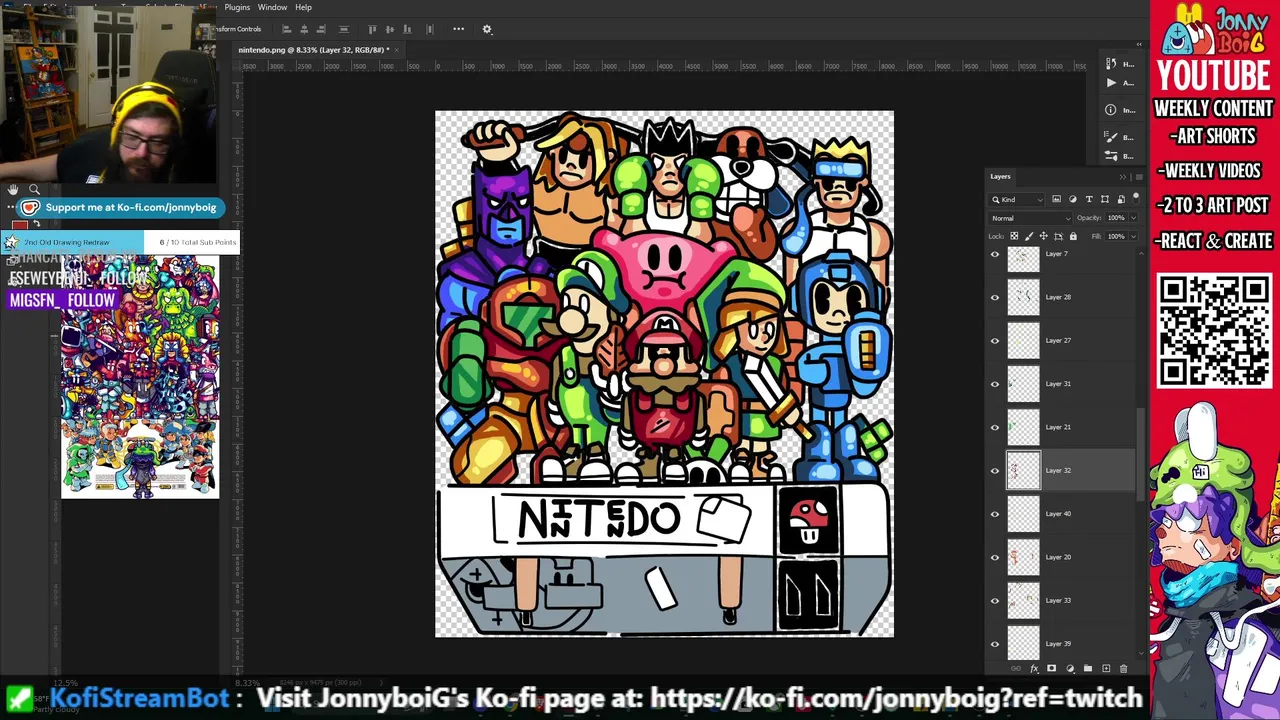Open the Layers panel flyout menu
The width and height of the screenshot is (1280, 720).
pyautogui.click(x=1138, y=177)
